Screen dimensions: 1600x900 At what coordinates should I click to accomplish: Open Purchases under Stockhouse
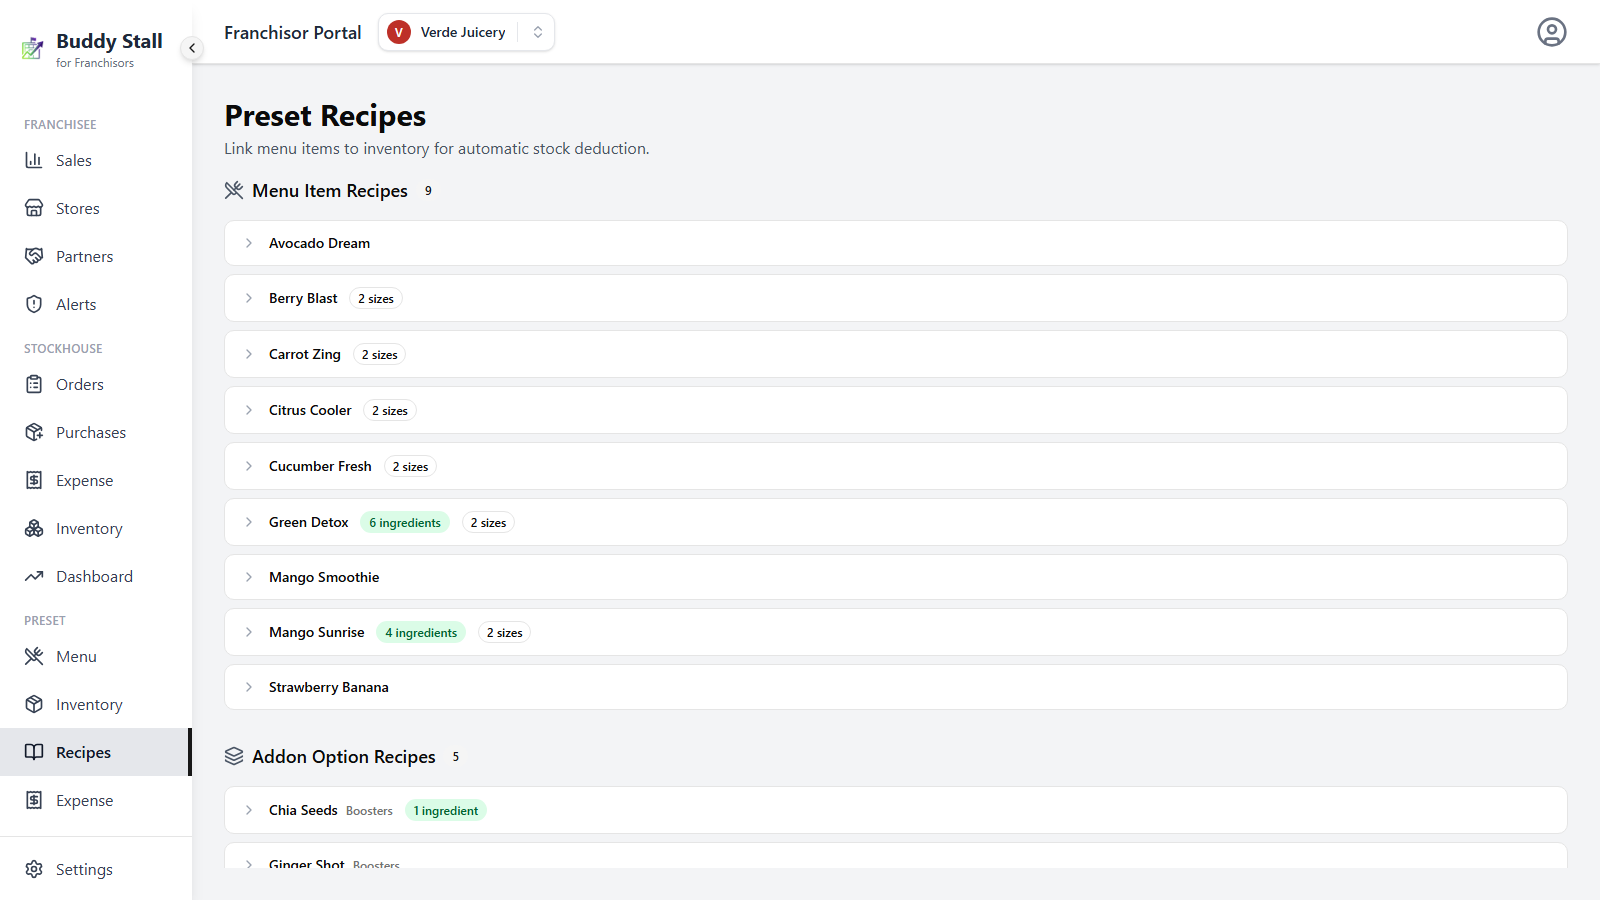pyautogui.click(x=96, y=432)
